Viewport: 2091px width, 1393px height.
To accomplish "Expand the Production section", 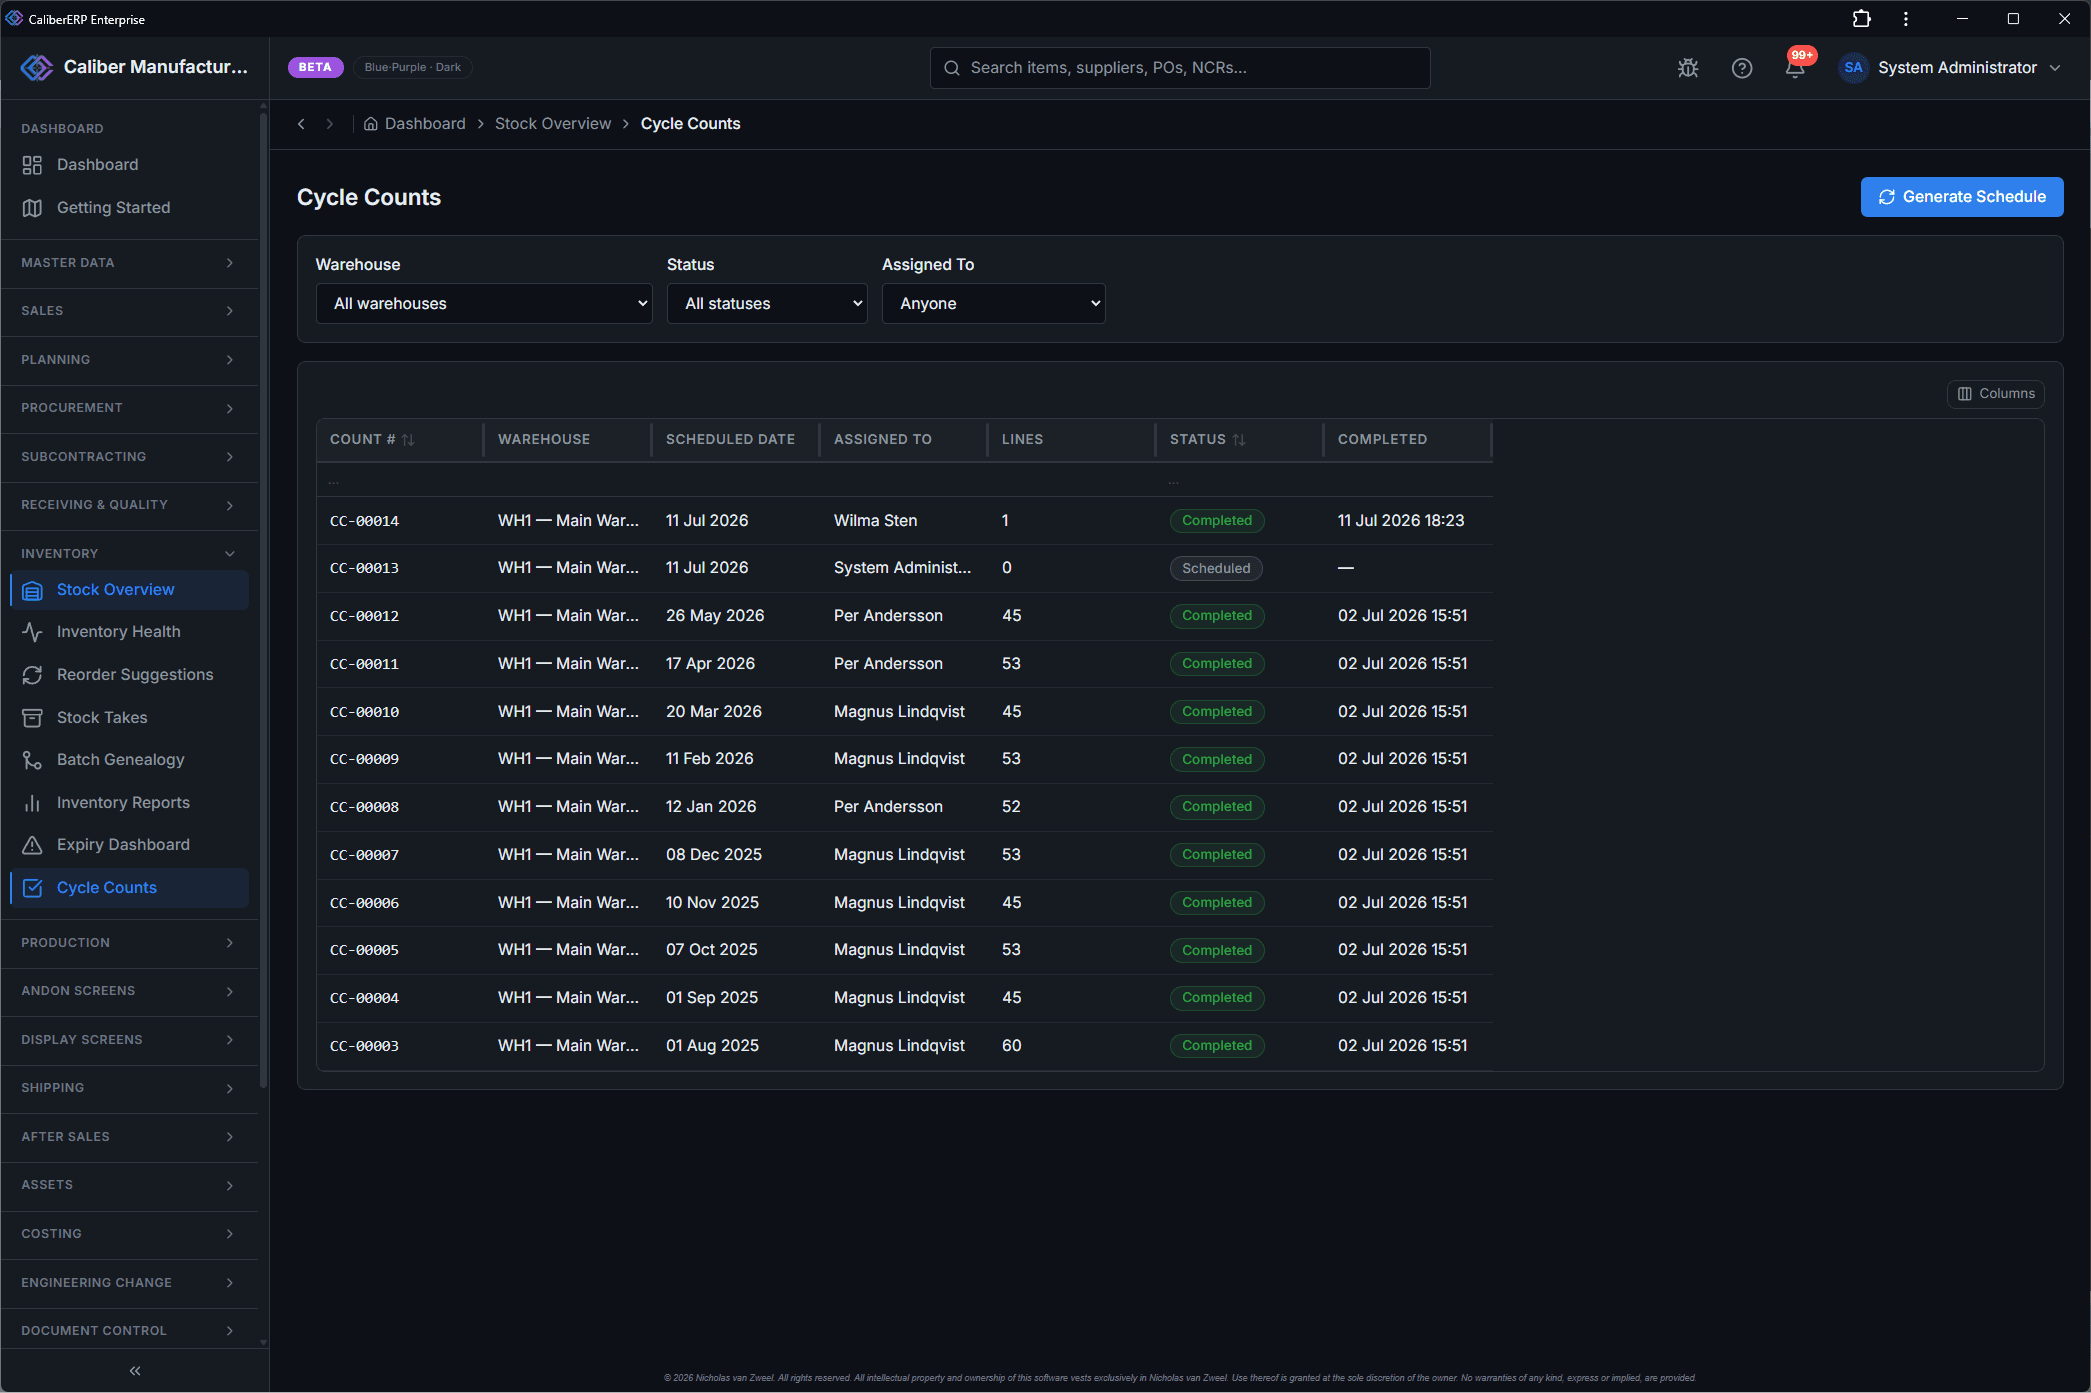I will (129, 943).
